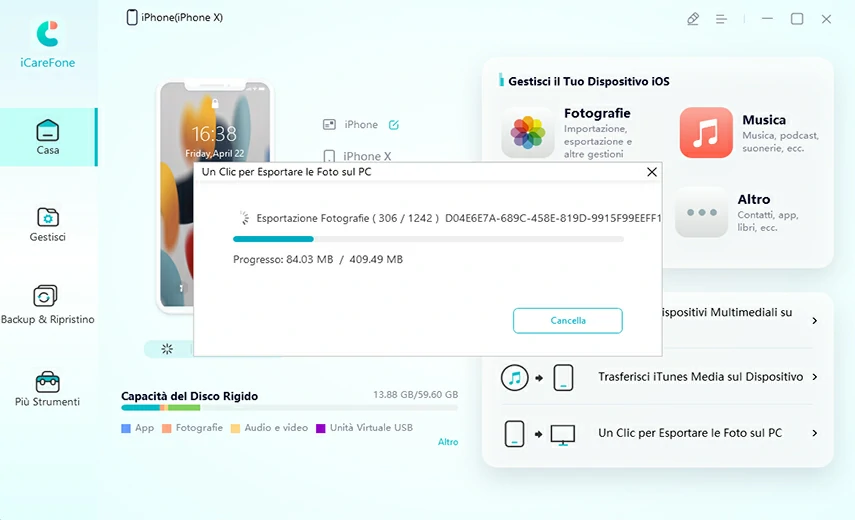Image resolution: width=855 pixels, height=520 pixels.
Task: Expand the Dispositivi Multimediali row arrow
Action: click(x=815, y=321)
